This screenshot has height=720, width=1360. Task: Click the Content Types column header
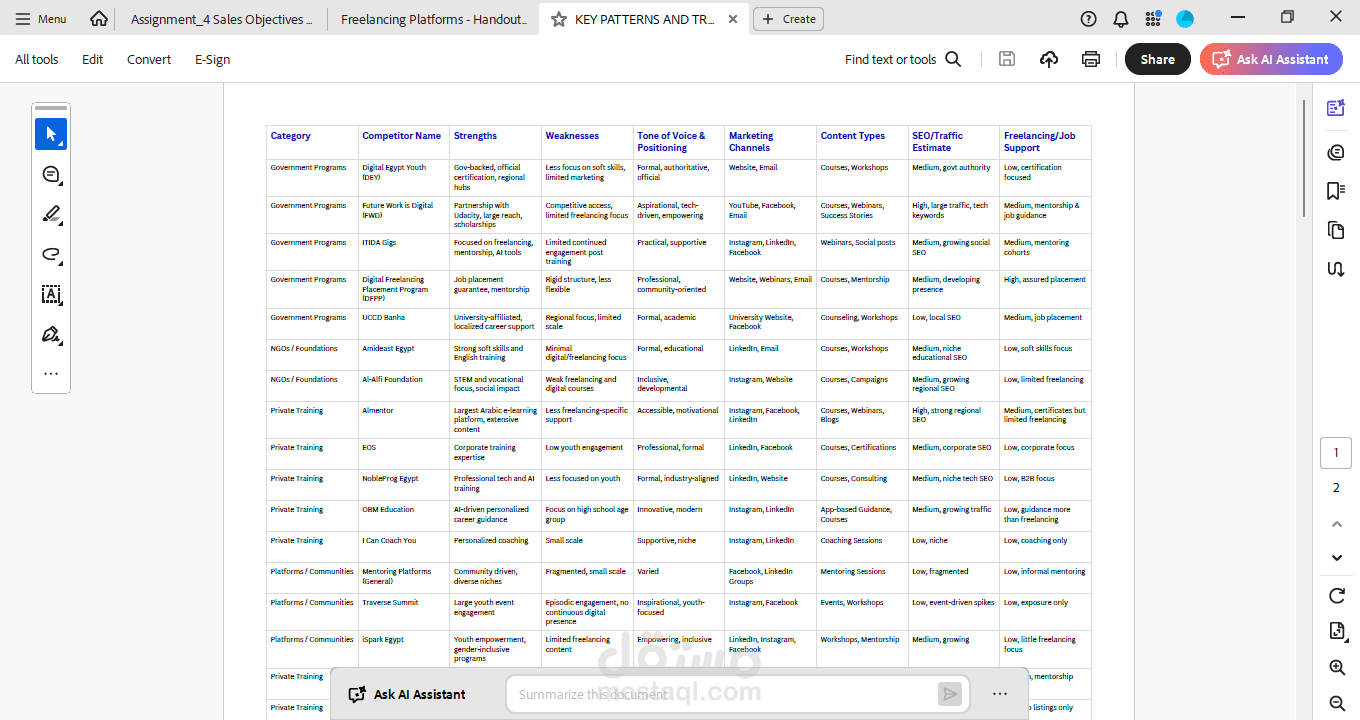(853, 136)
